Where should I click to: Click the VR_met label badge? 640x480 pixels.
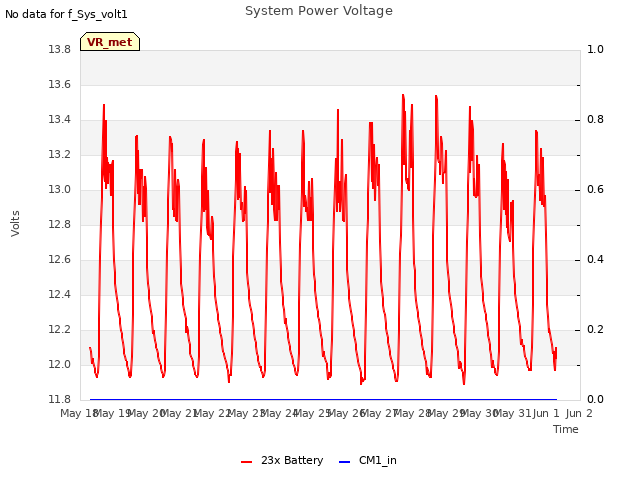110,42
